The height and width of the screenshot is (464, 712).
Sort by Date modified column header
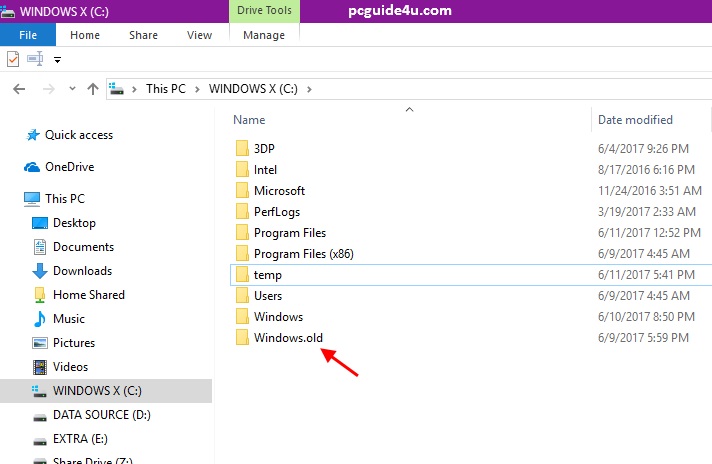pos(635,120)
